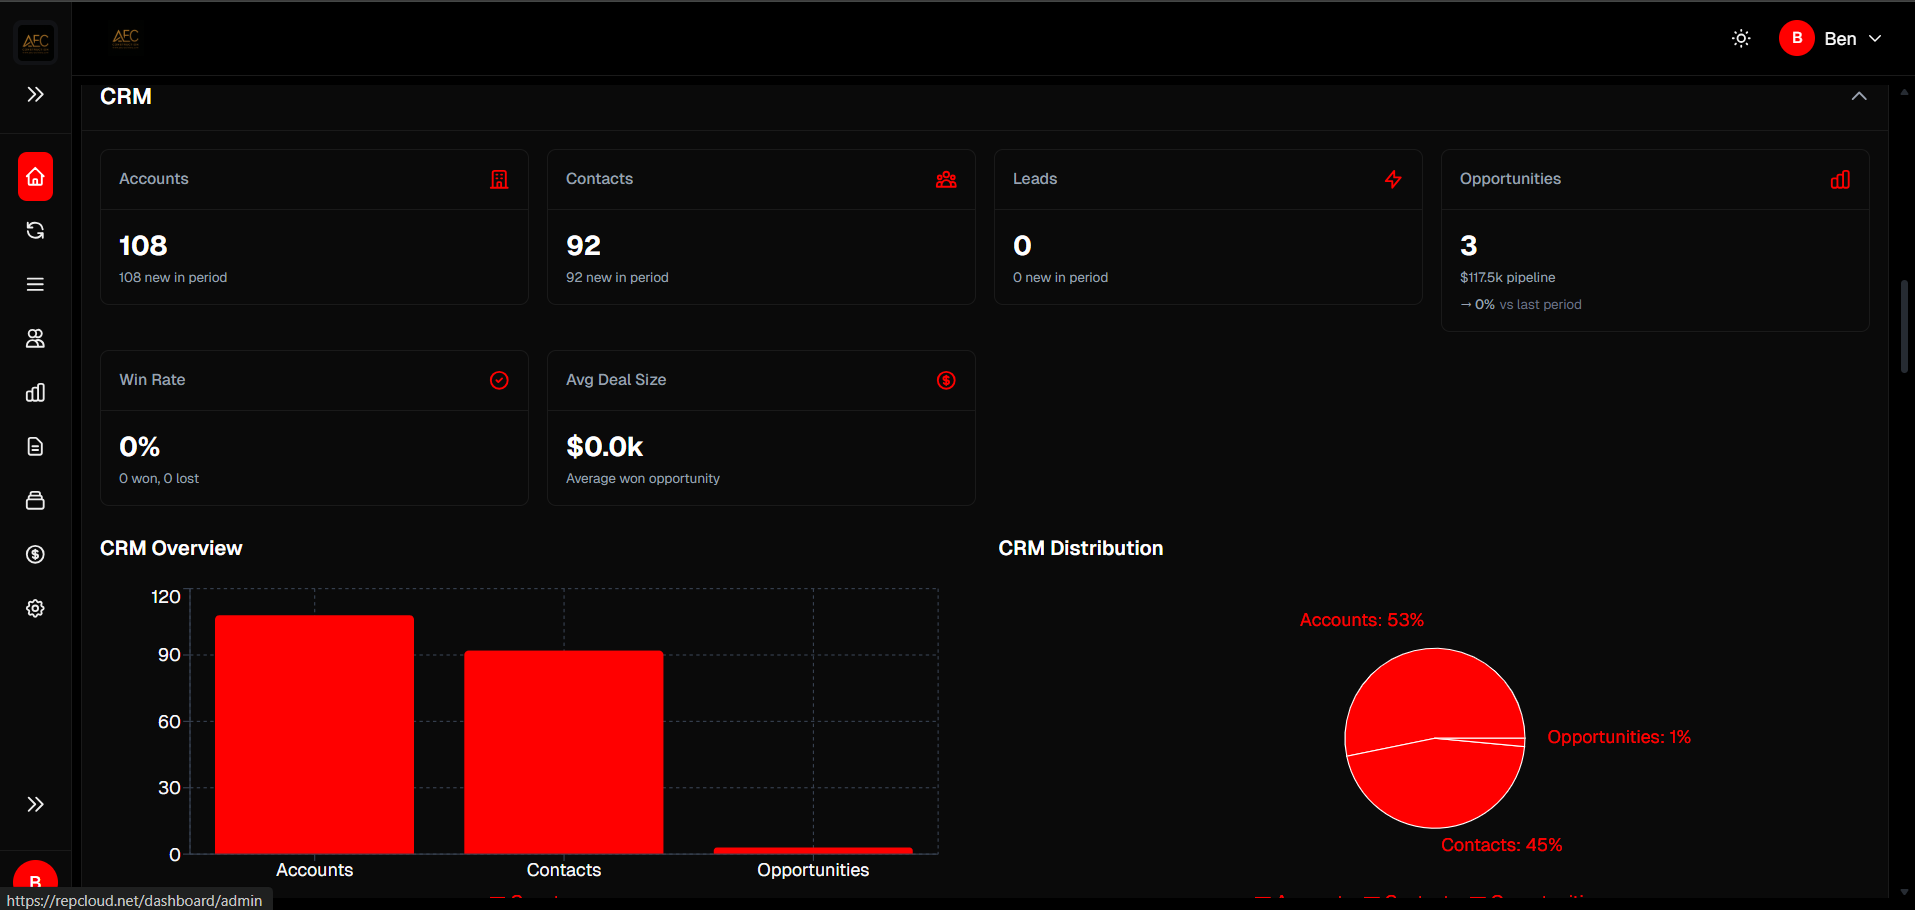Click '92 new in period' text
1915x910 pixels.
click(x=617, y=278)
